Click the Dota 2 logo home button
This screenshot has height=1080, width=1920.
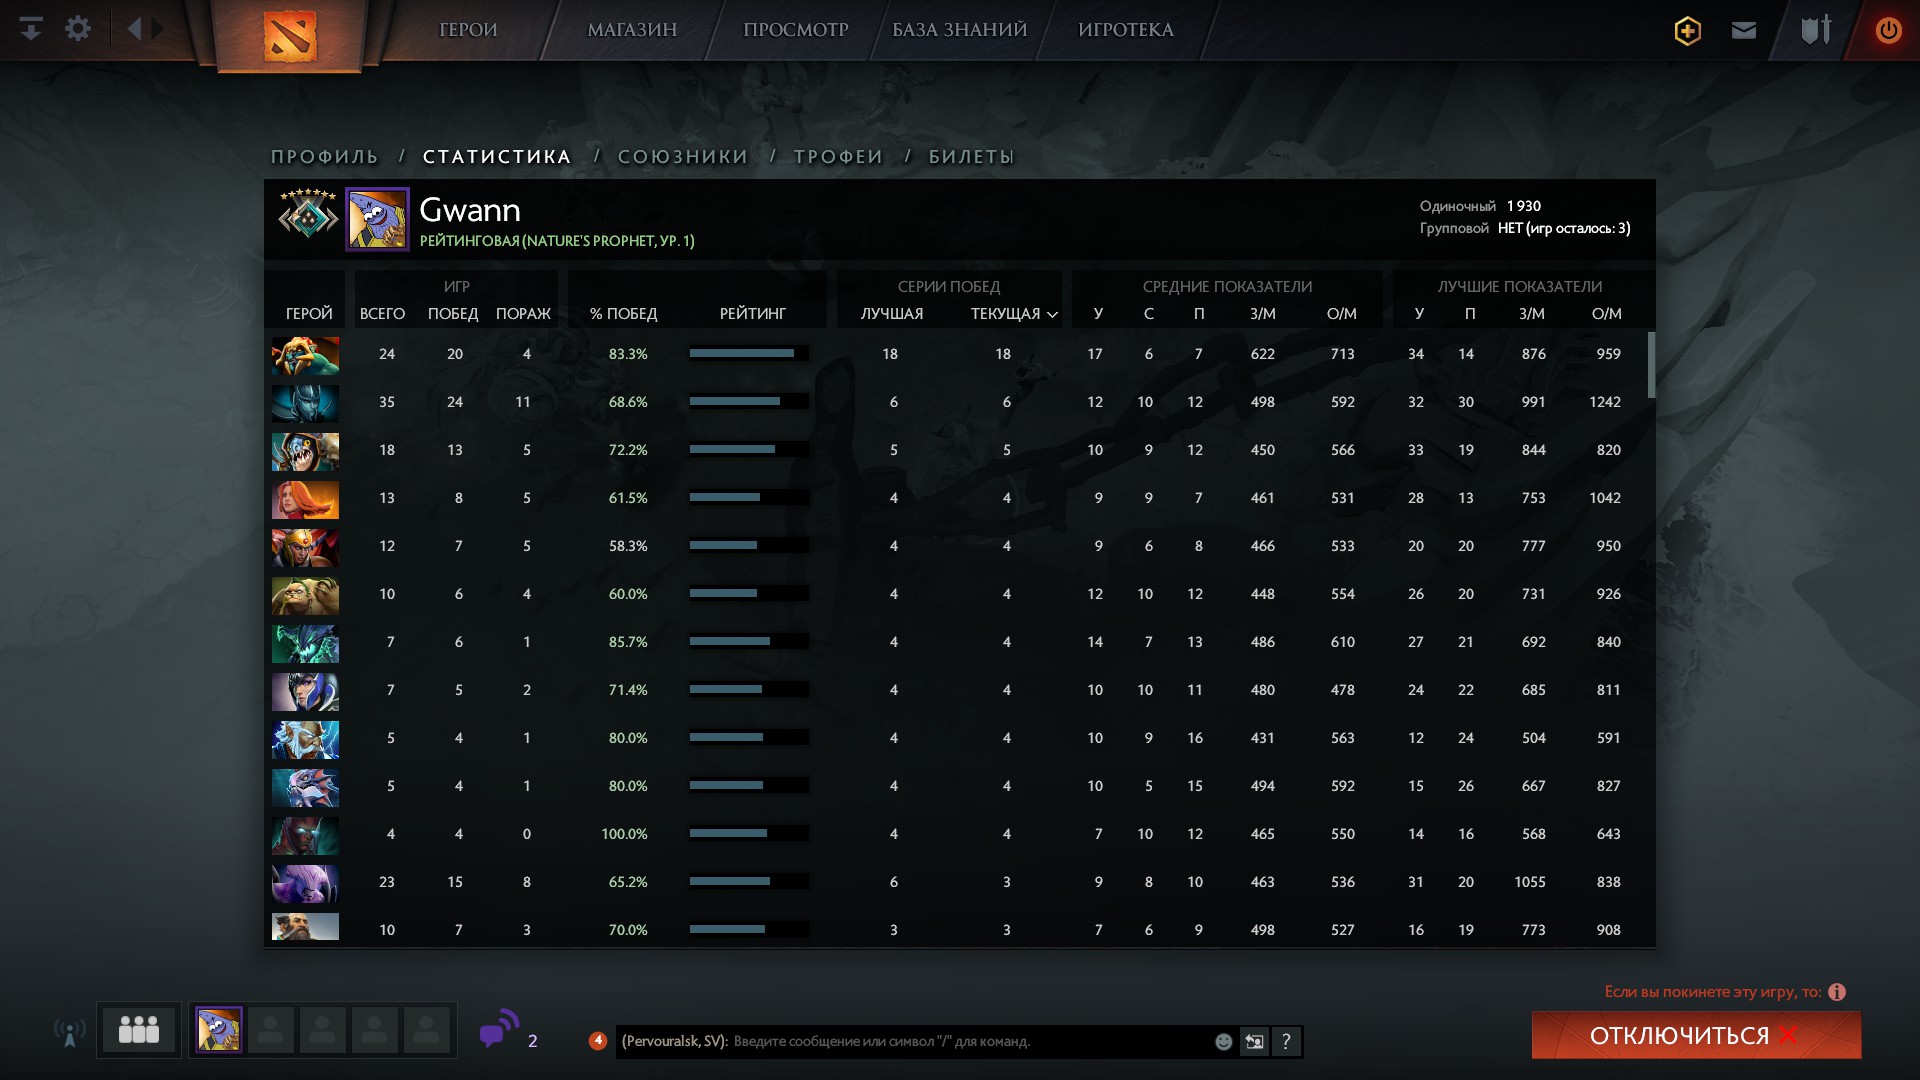290,36
